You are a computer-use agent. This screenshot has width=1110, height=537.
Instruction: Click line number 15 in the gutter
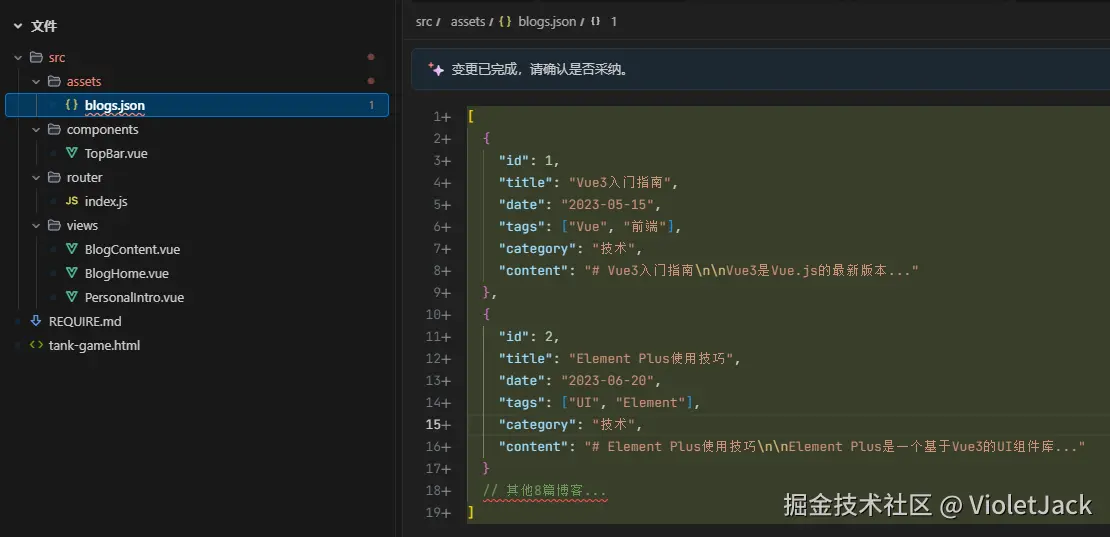(x=436, y=424)
